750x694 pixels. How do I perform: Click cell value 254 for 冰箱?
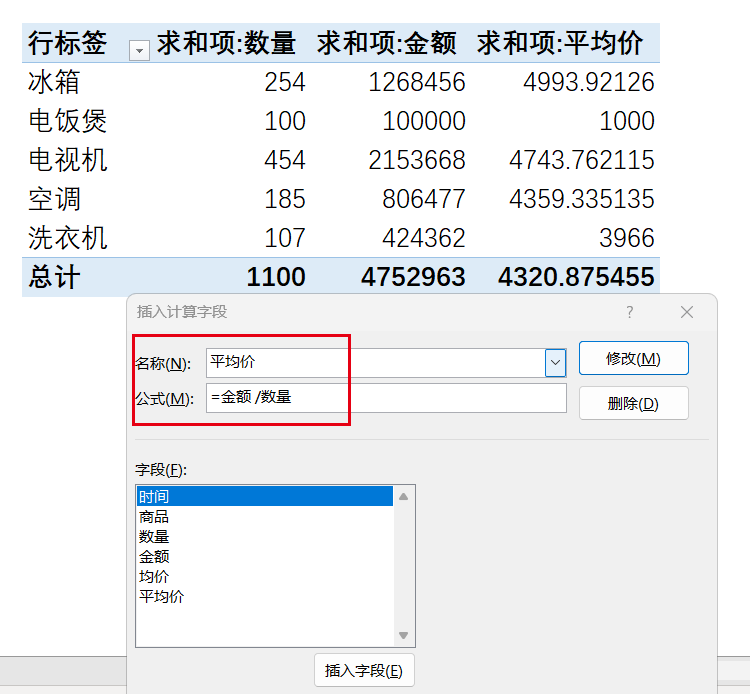pos(285,82)
